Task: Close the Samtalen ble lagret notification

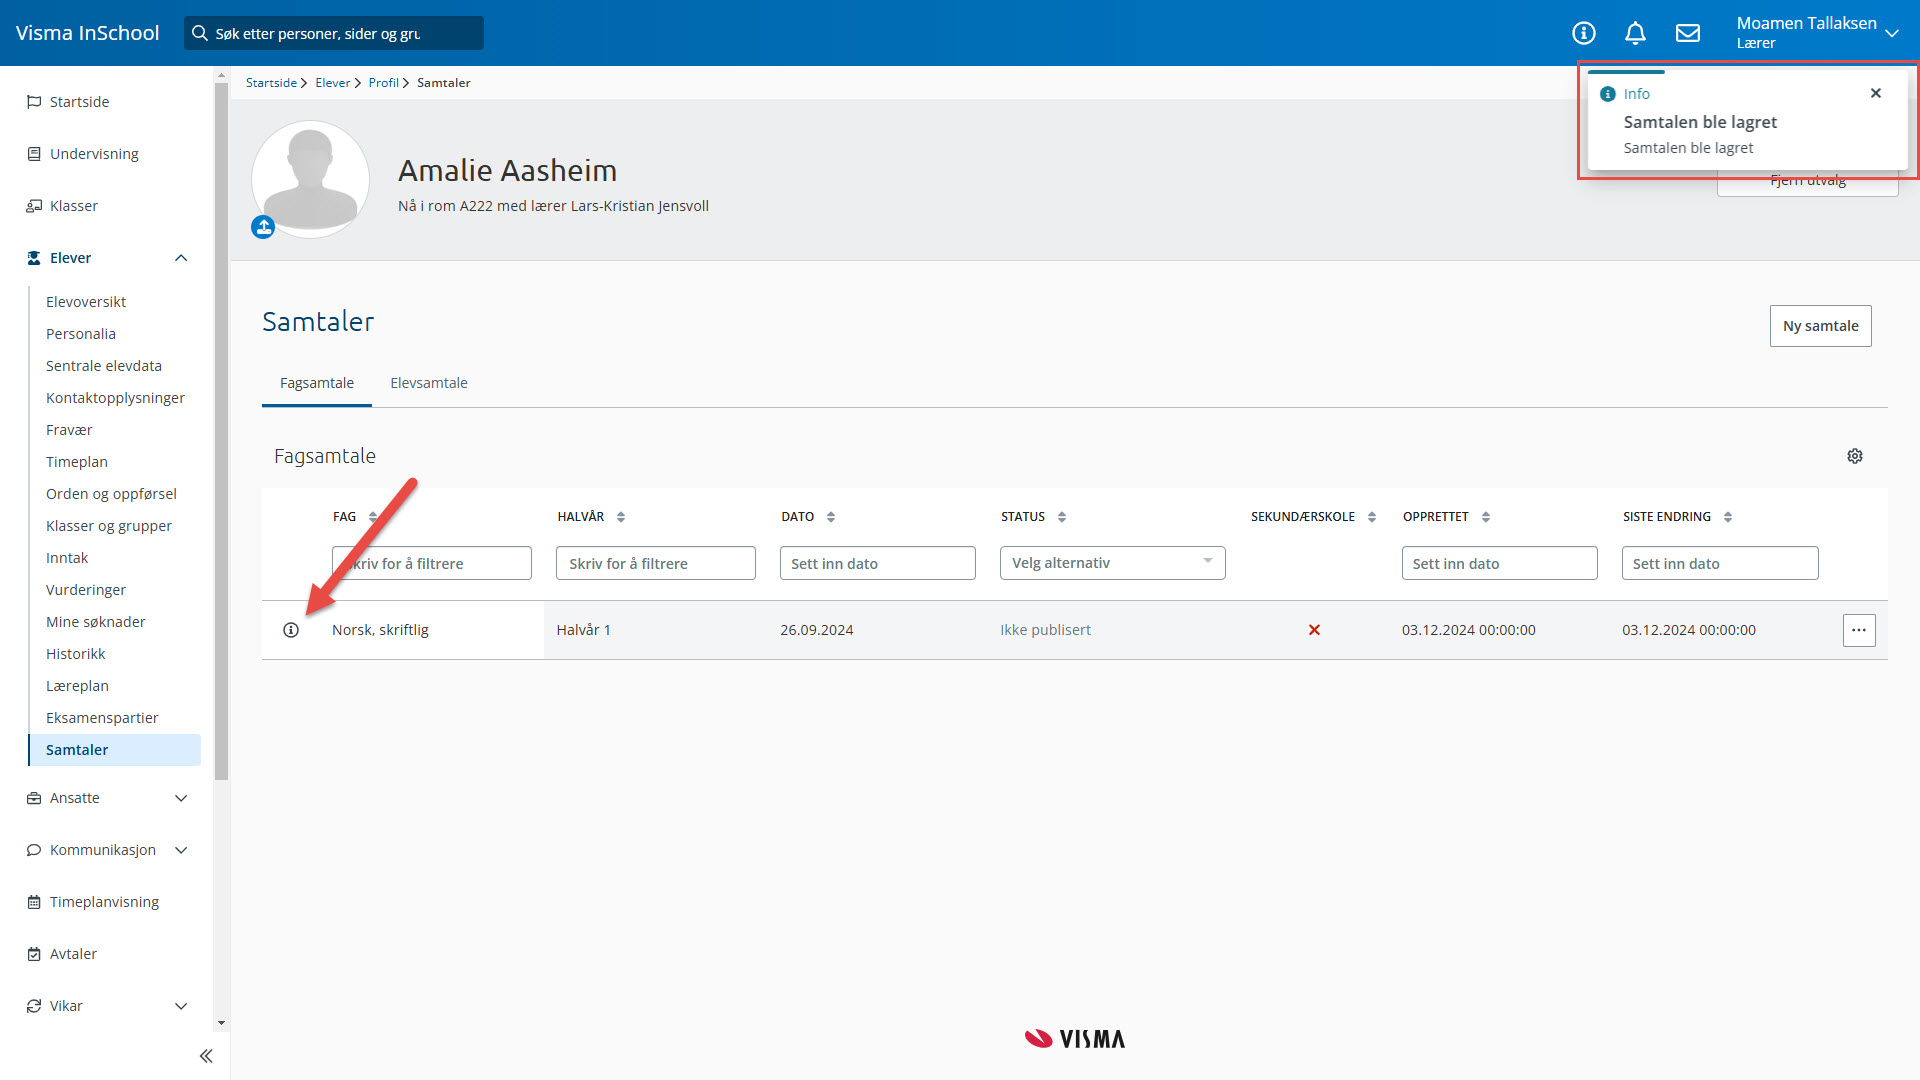Action: coord(1876,93)
